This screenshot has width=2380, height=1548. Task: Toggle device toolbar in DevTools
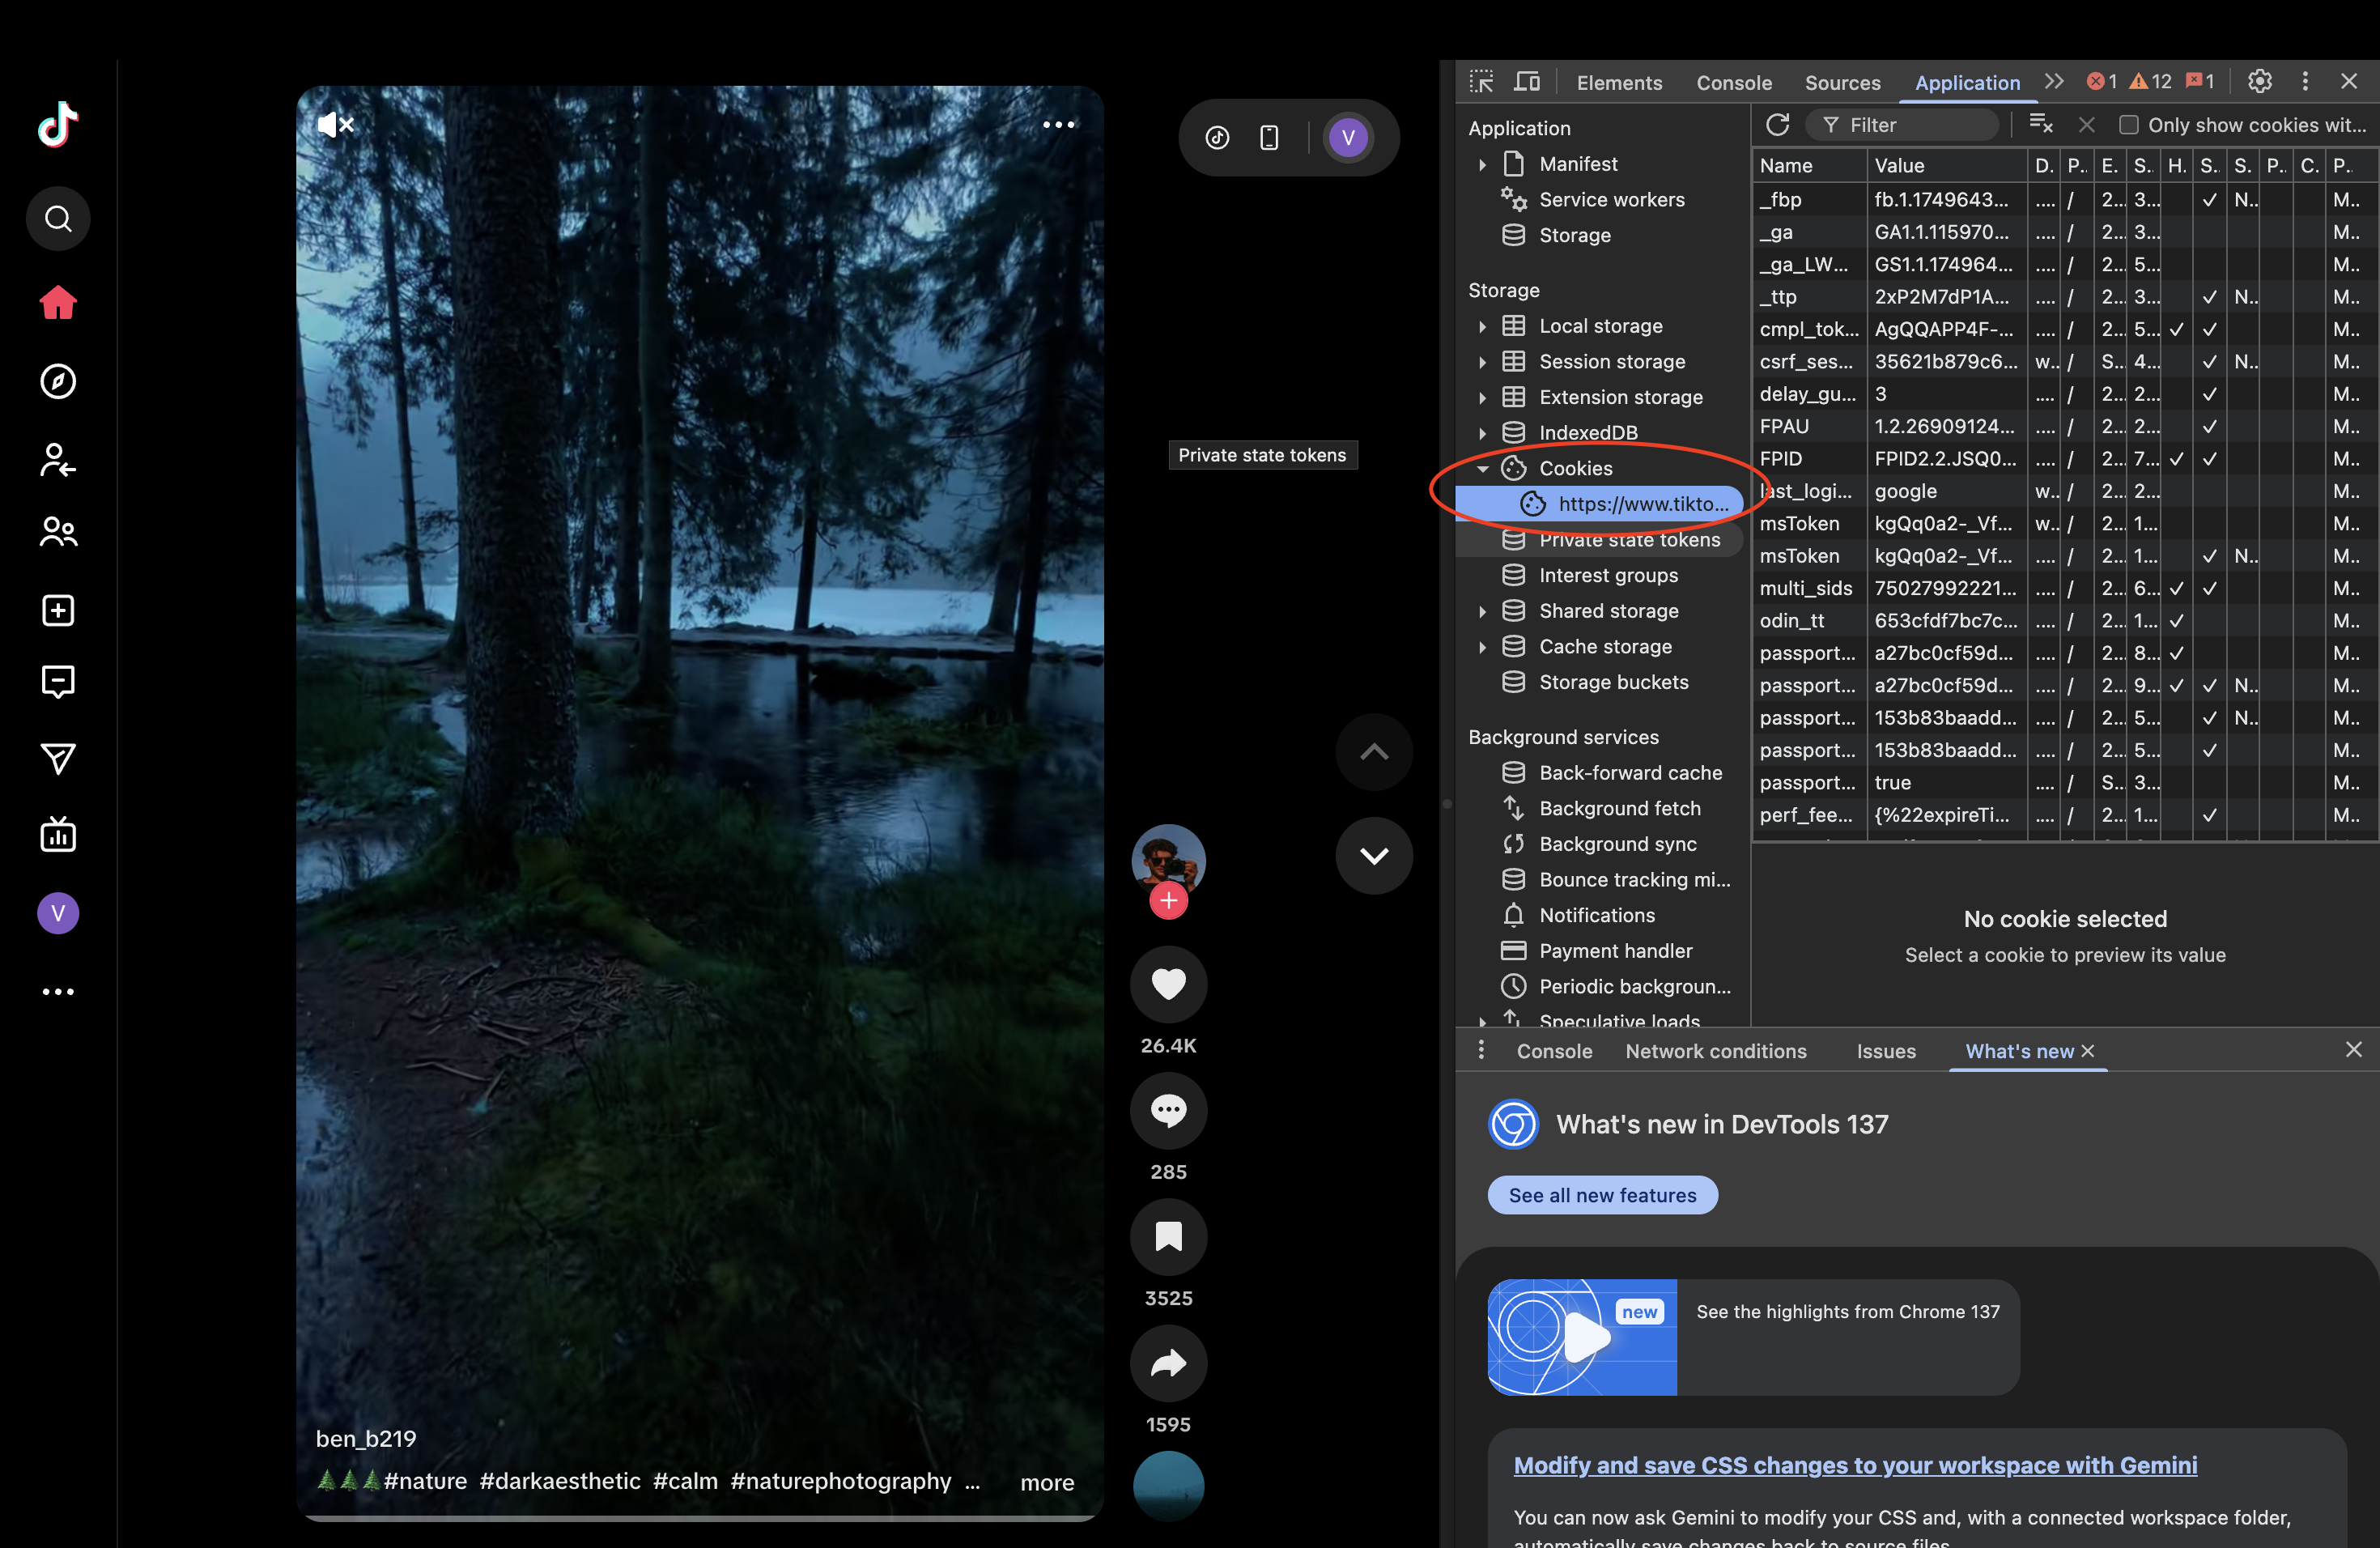[x=1526, y=82]
